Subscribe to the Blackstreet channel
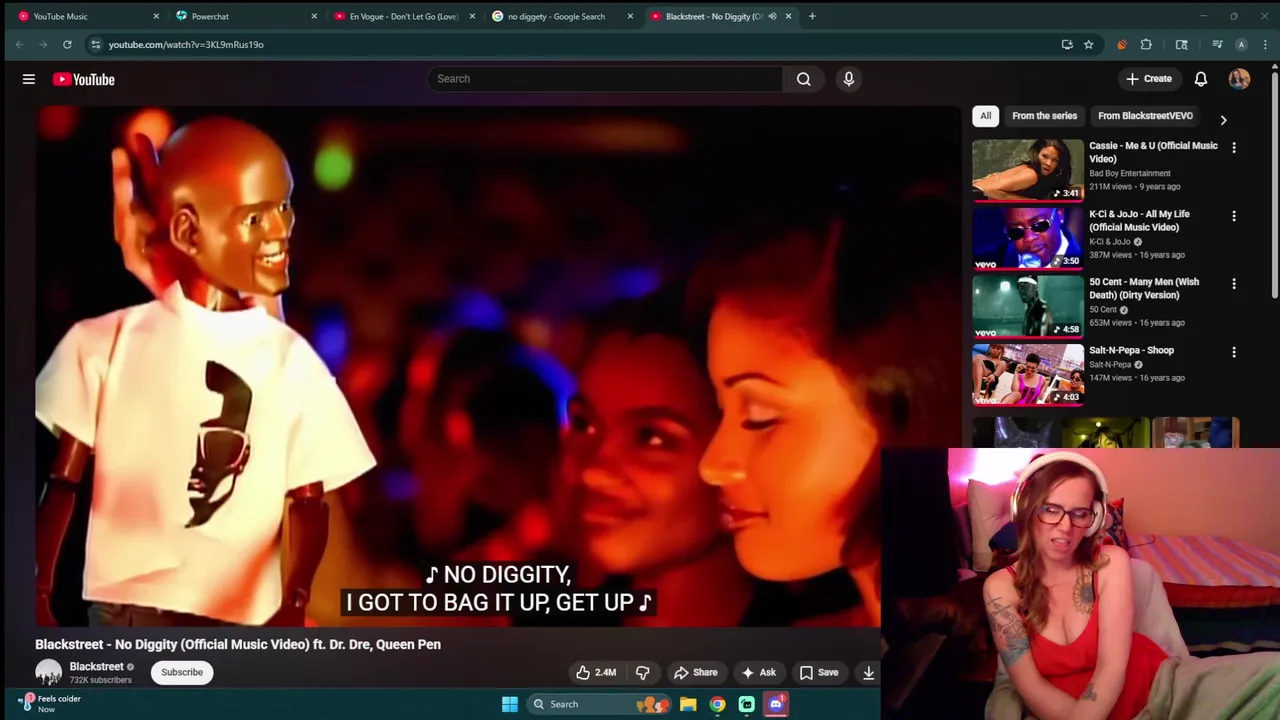Screen dimensions: 1280x720 182,672
